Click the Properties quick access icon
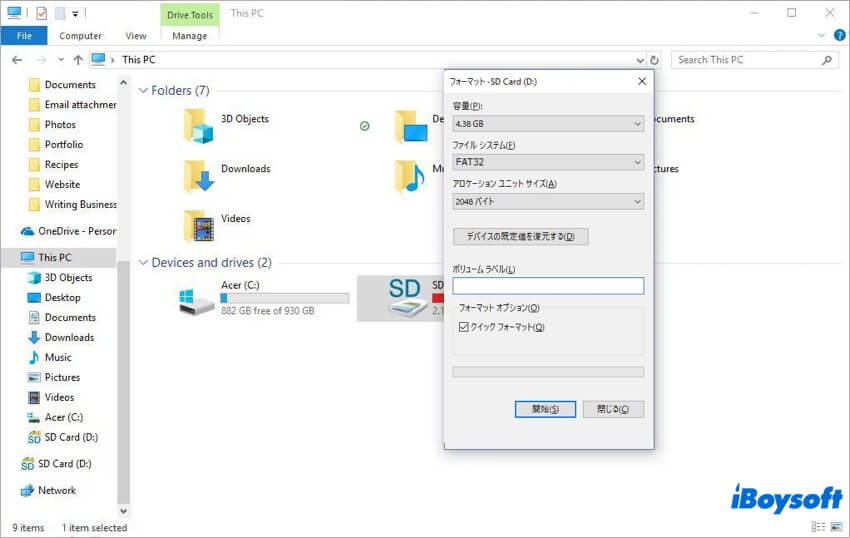 [42, 13]
